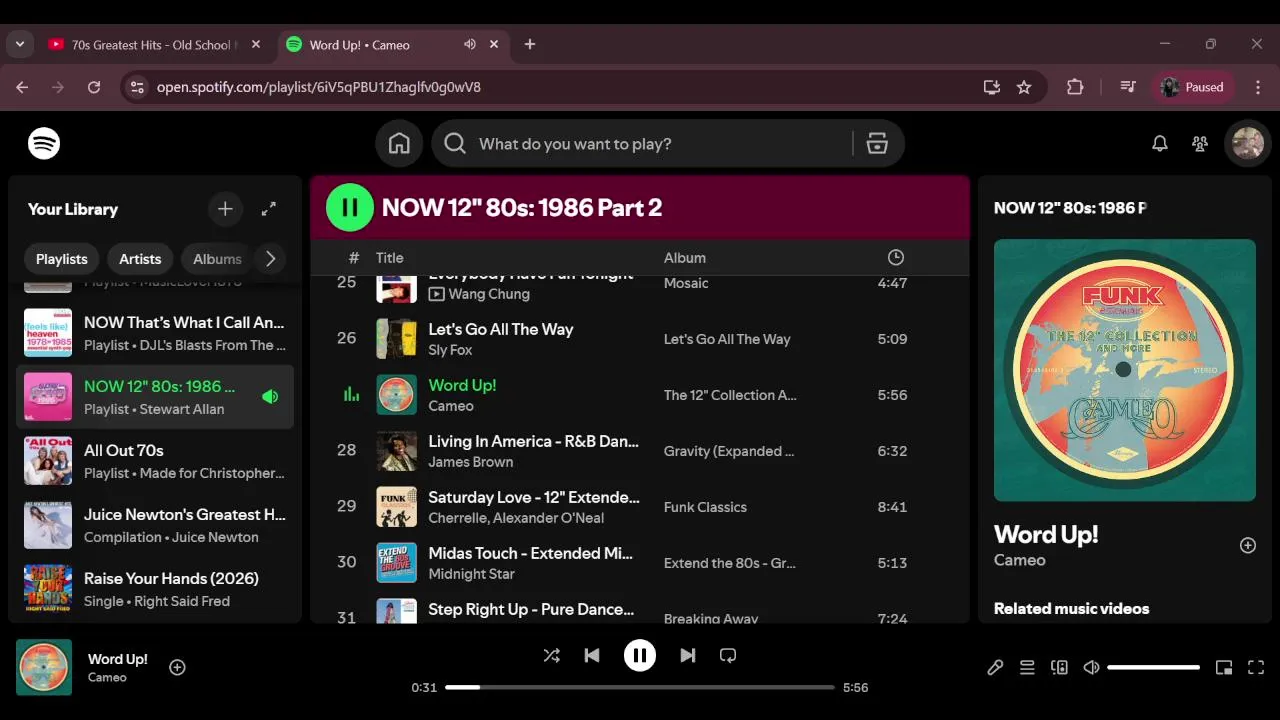Image resolution: width=1280 pixels, height=720 pixels.
Task: Open Word Up! album cover in Now Playing panel
Action: (x=1125, y=370)
